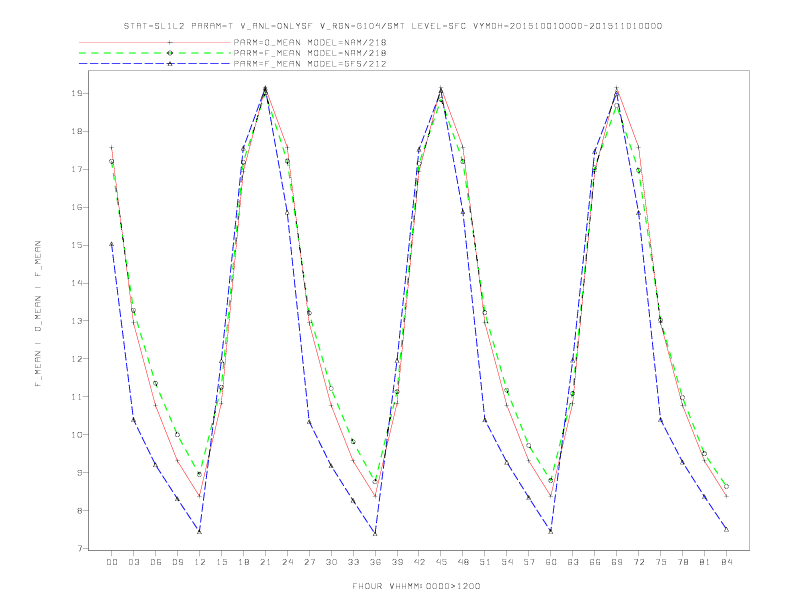
Task: Click blue triangle data point at forecast hour 36
Action: point(375,533)
